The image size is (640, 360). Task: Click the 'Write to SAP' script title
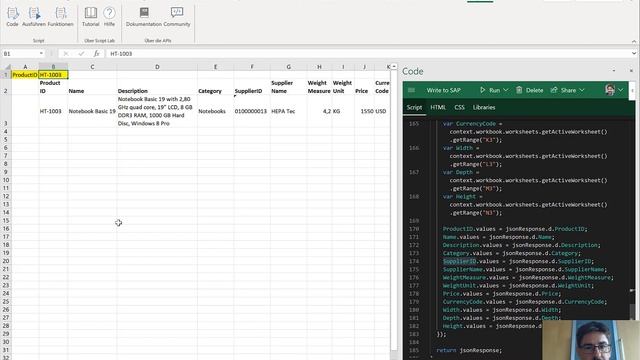tap(443, 90)
